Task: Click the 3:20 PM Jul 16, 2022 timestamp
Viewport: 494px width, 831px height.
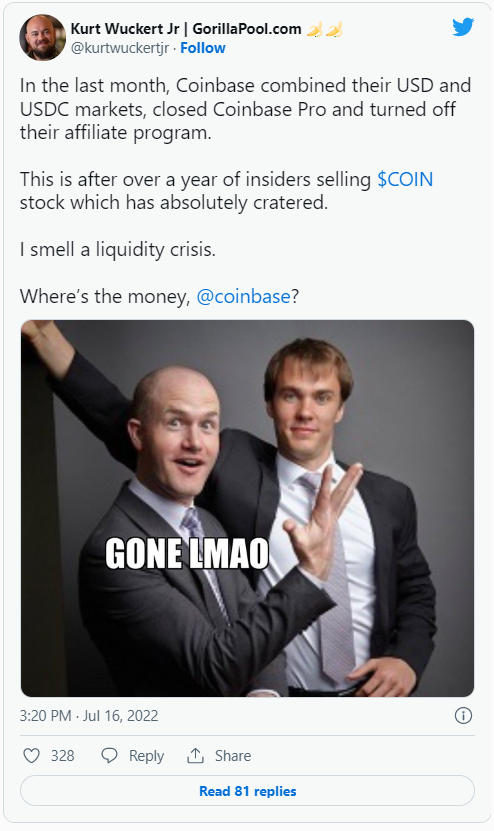Action: 89,715
